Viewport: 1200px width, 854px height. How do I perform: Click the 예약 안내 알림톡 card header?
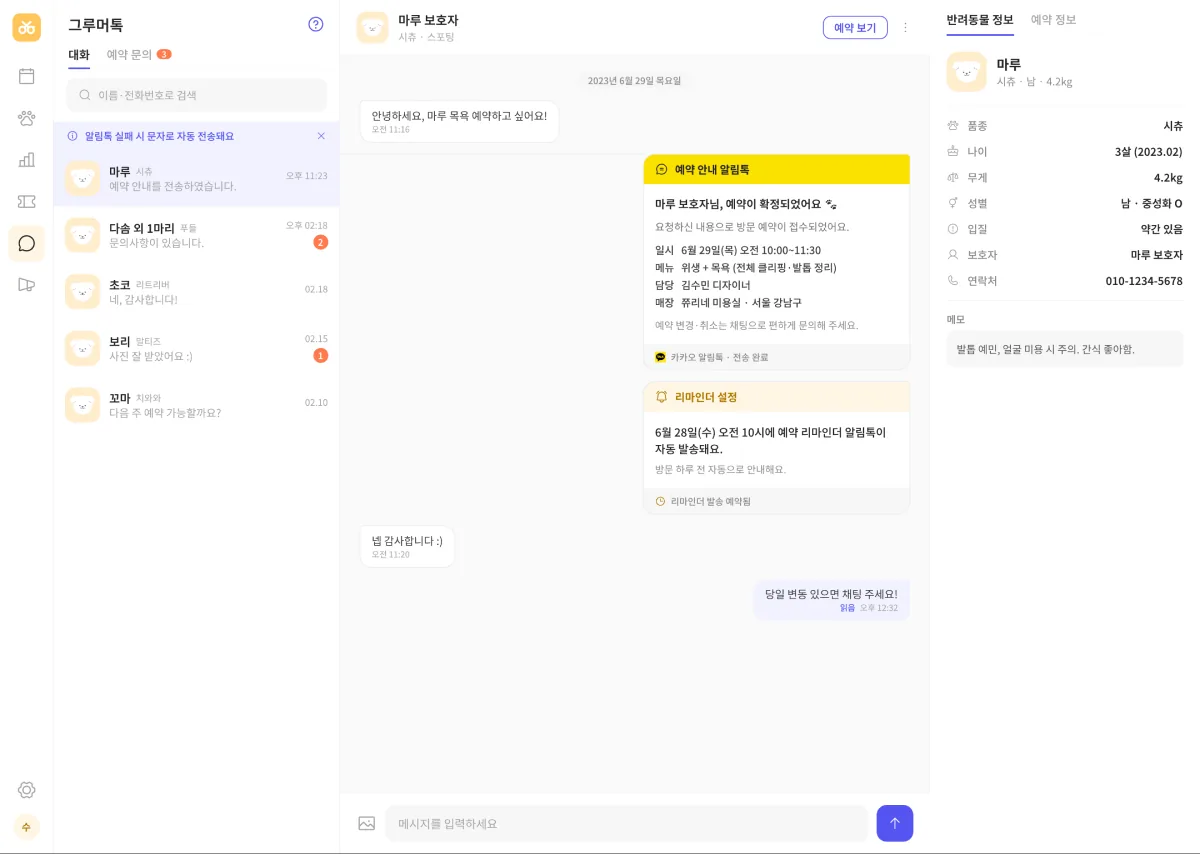pyautogui.click(x=777, y=170)
